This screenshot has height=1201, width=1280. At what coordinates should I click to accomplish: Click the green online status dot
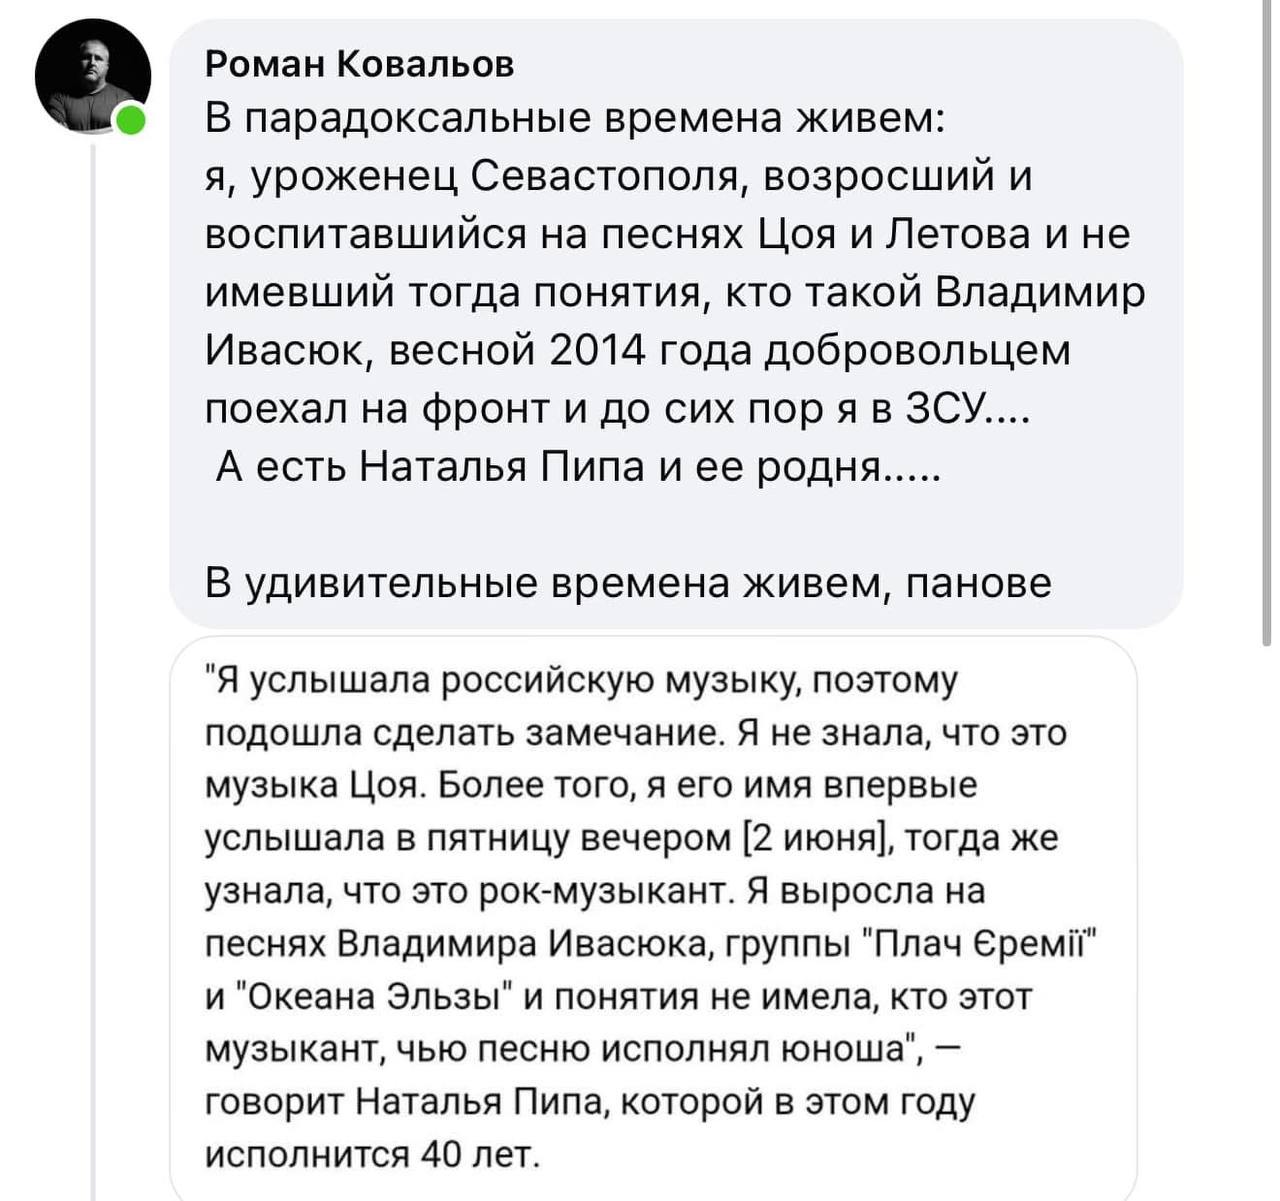[x=130, y=121]
